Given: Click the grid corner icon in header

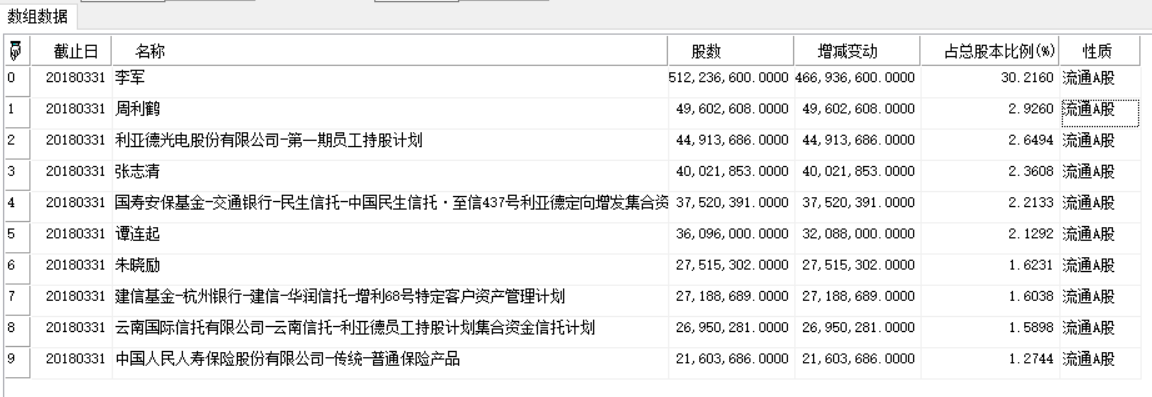Looking at the screenshot, I should point(16,51).
